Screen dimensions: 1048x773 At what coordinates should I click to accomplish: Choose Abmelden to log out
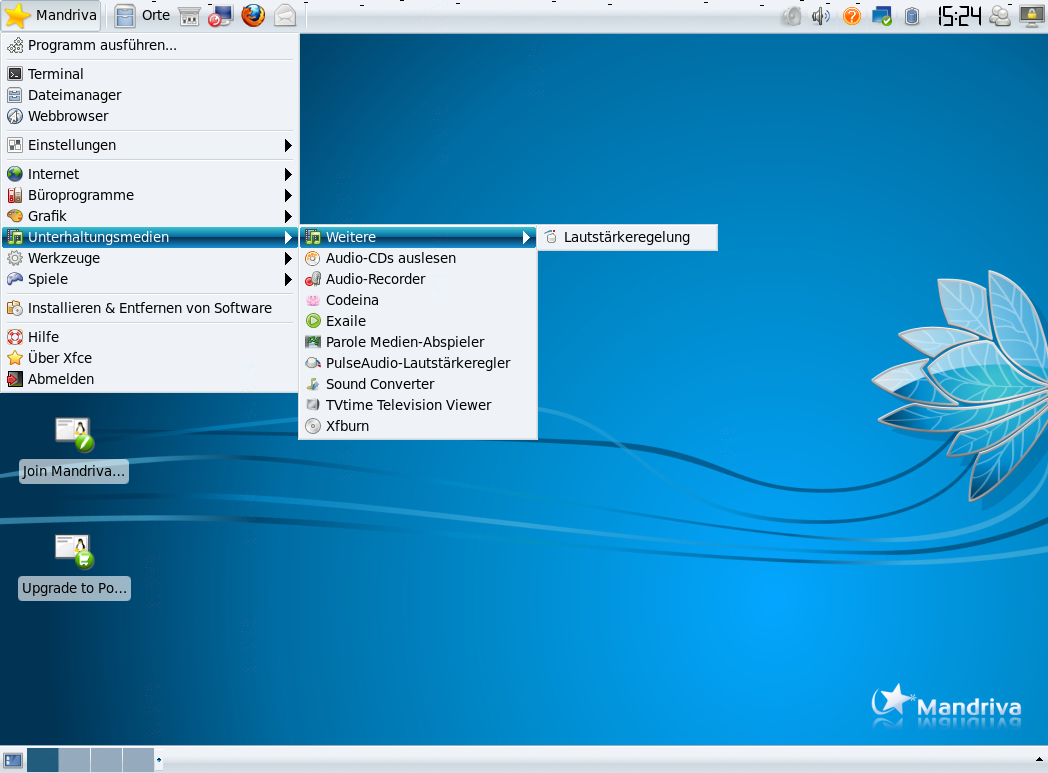(x=60, y=379)
